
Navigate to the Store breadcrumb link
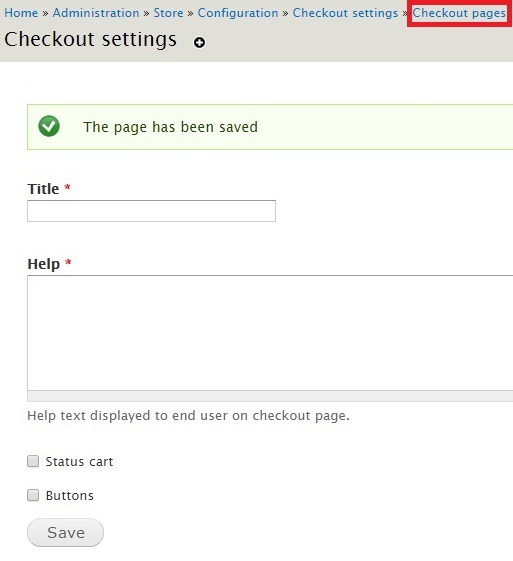168,13
